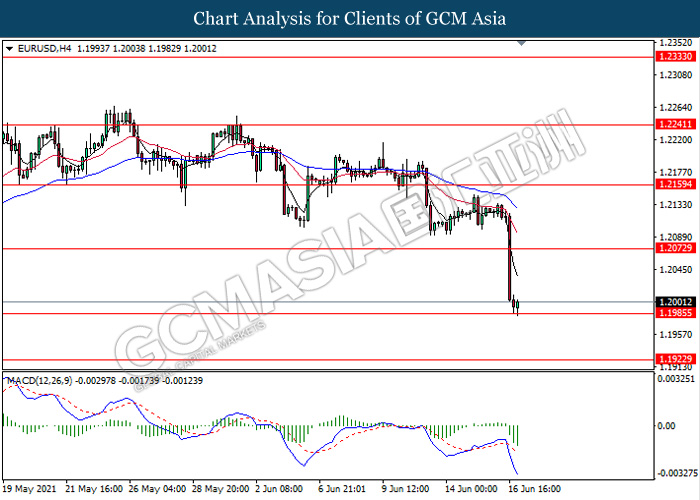Select the 1.23330 red price label
700x500 pixels.
coord(676,57)
